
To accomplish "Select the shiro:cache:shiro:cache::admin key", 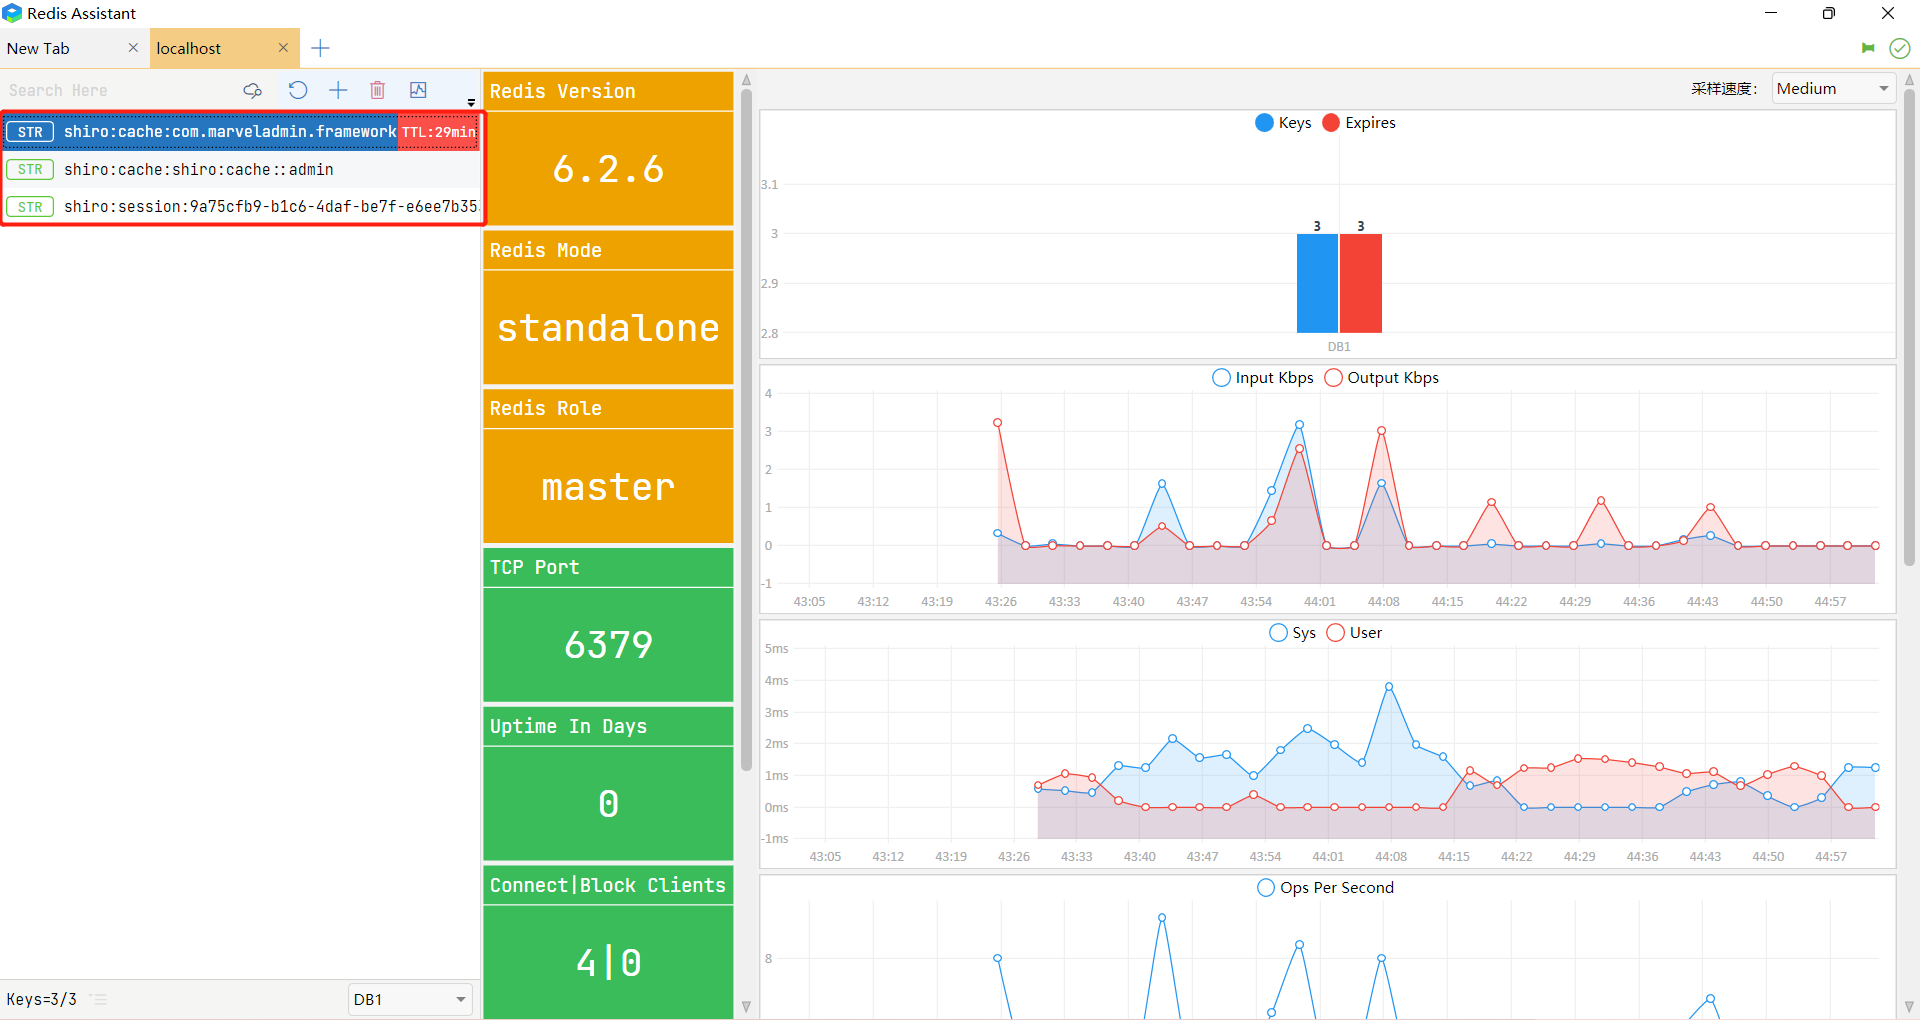I will pos(198,170).
